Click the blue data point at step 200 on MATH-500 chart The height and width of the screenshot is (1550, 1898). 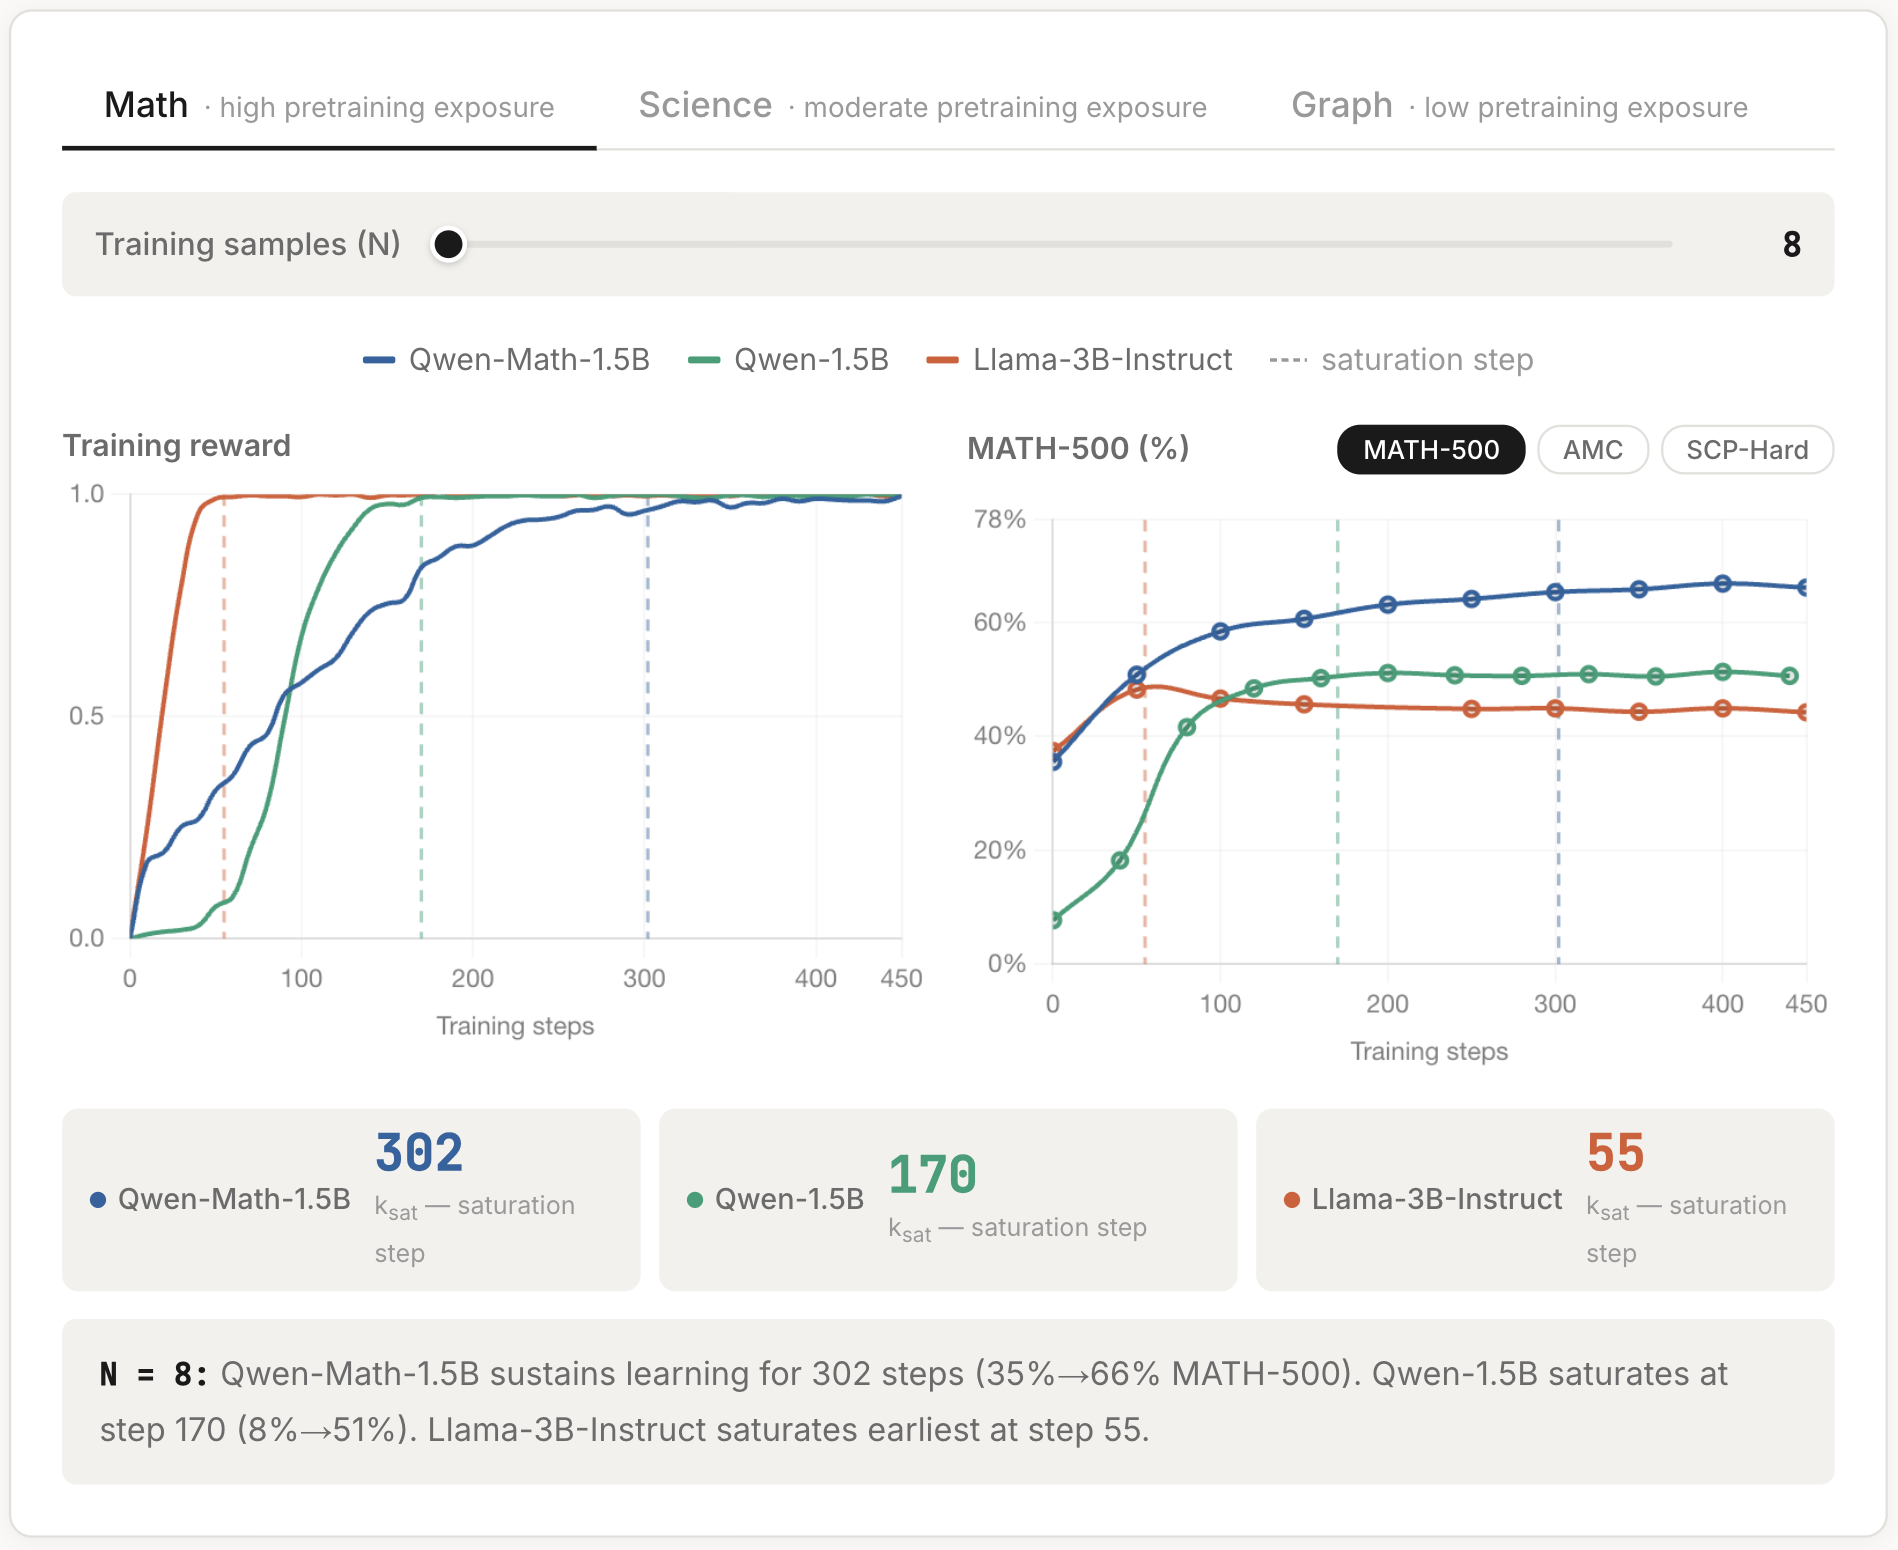click(x=1387, y=605)
